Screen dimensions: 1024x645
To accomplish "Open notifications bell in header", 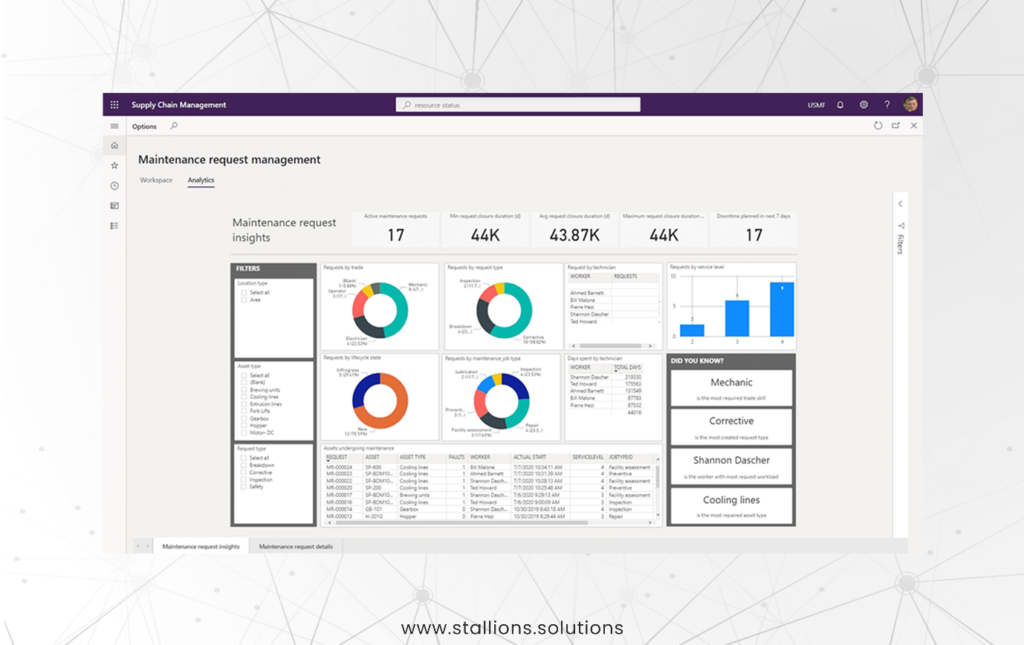I will coord(840,104).
